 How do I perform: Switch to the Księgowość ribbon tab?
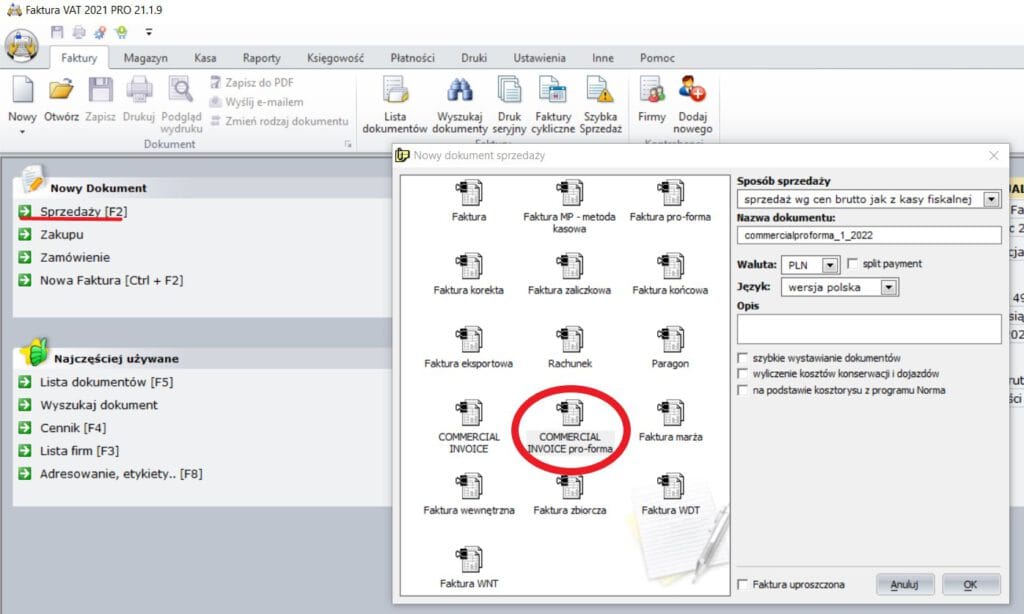click(x=334, y=57)
